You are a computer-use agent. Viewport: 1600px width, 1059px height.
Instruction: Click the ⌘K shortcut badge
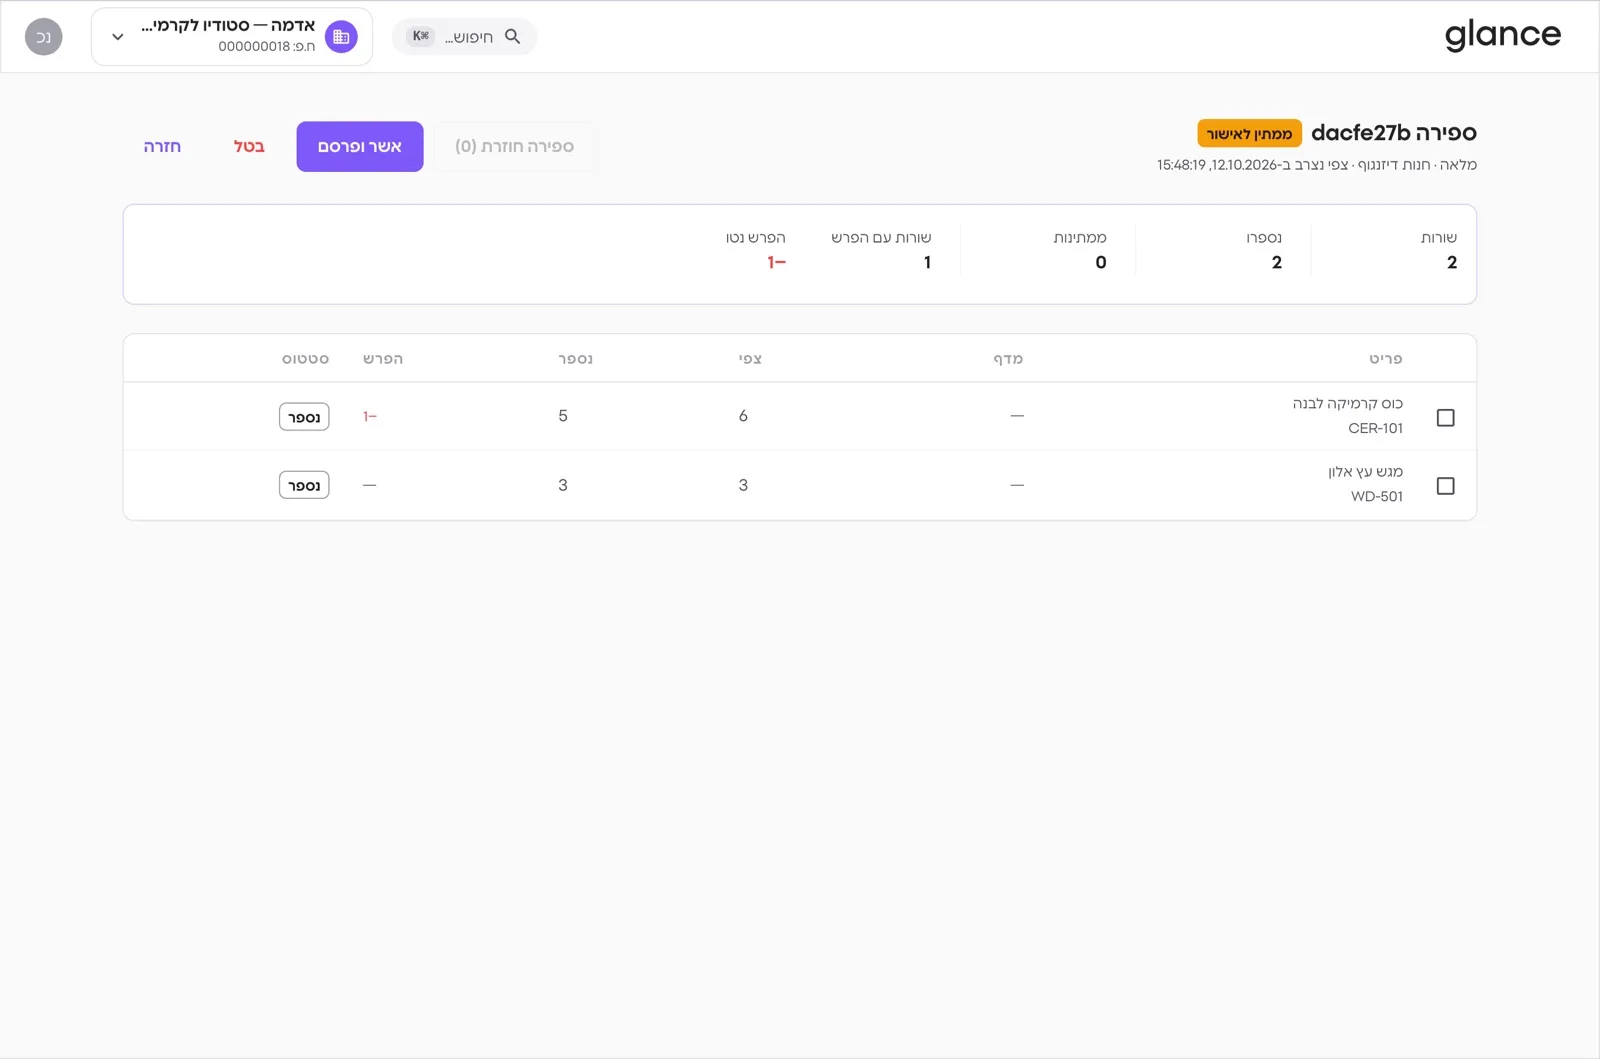[x=421, y=36]
